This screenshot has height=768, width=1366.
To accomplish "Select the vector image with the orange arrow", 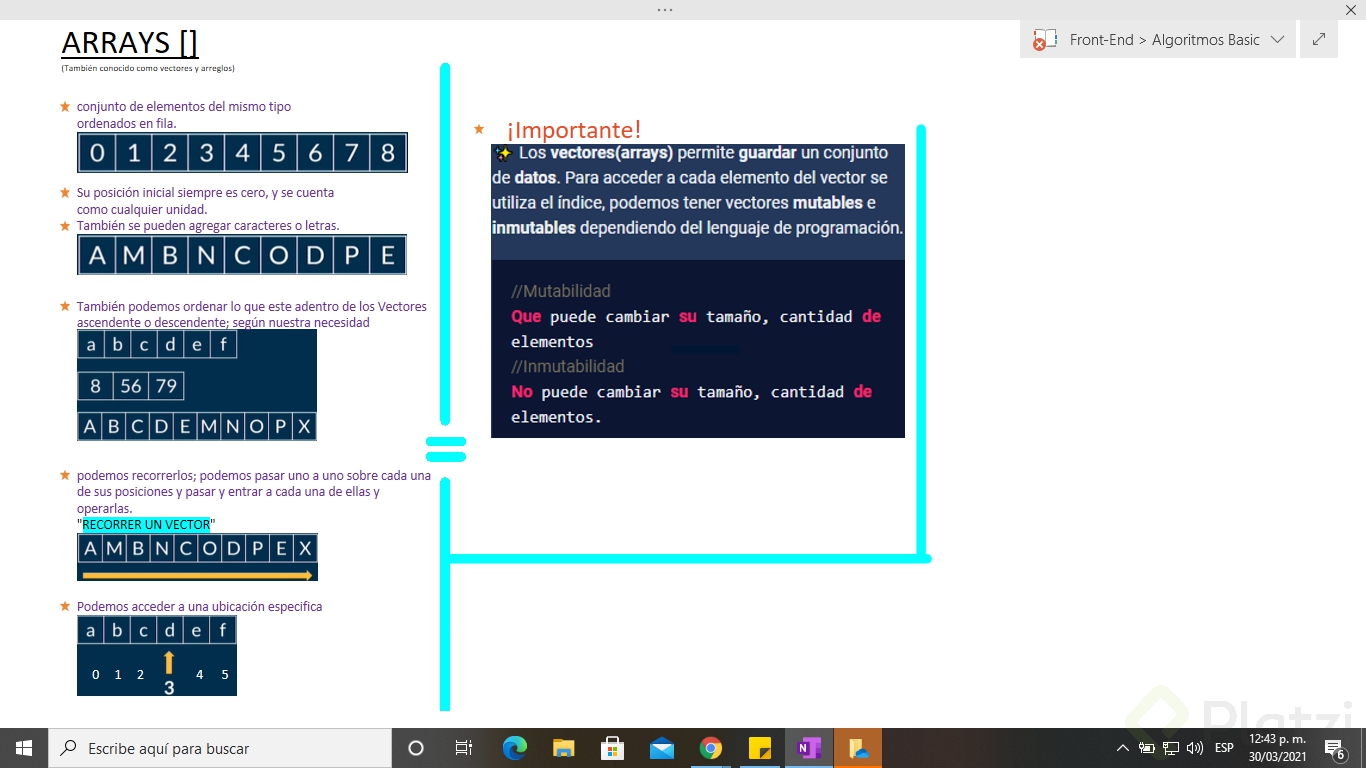I will [x=197, y=557].
